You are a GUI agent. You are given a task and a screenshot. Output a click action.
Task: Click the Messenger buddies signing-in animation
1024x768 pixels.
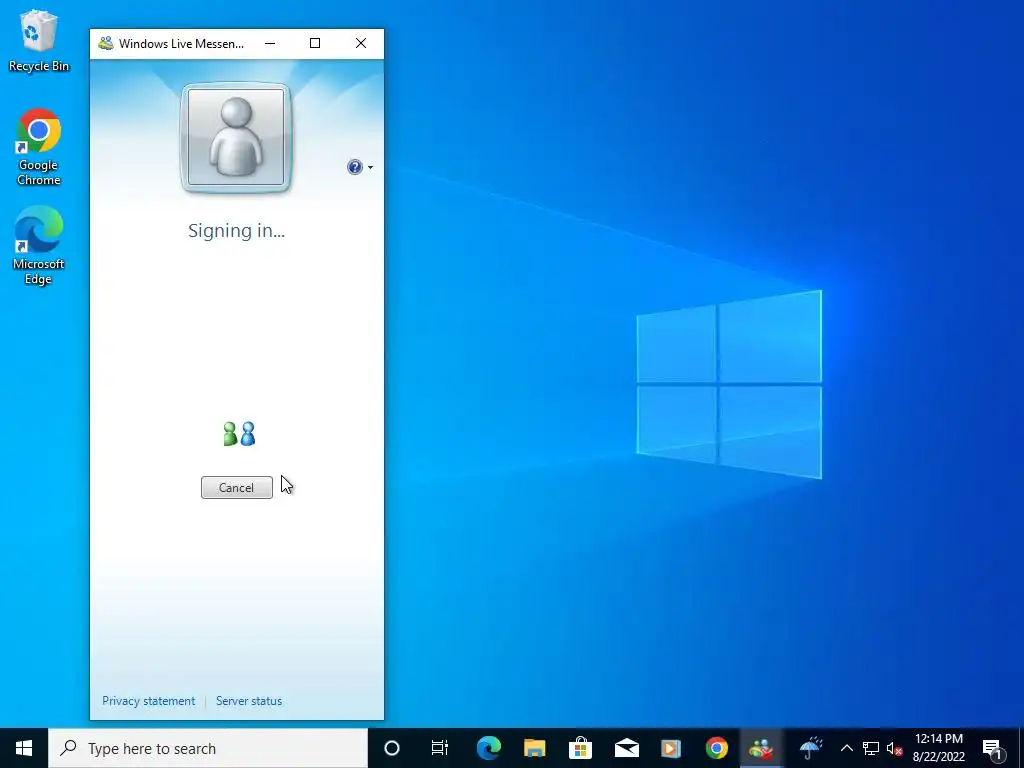click(239, 434)
